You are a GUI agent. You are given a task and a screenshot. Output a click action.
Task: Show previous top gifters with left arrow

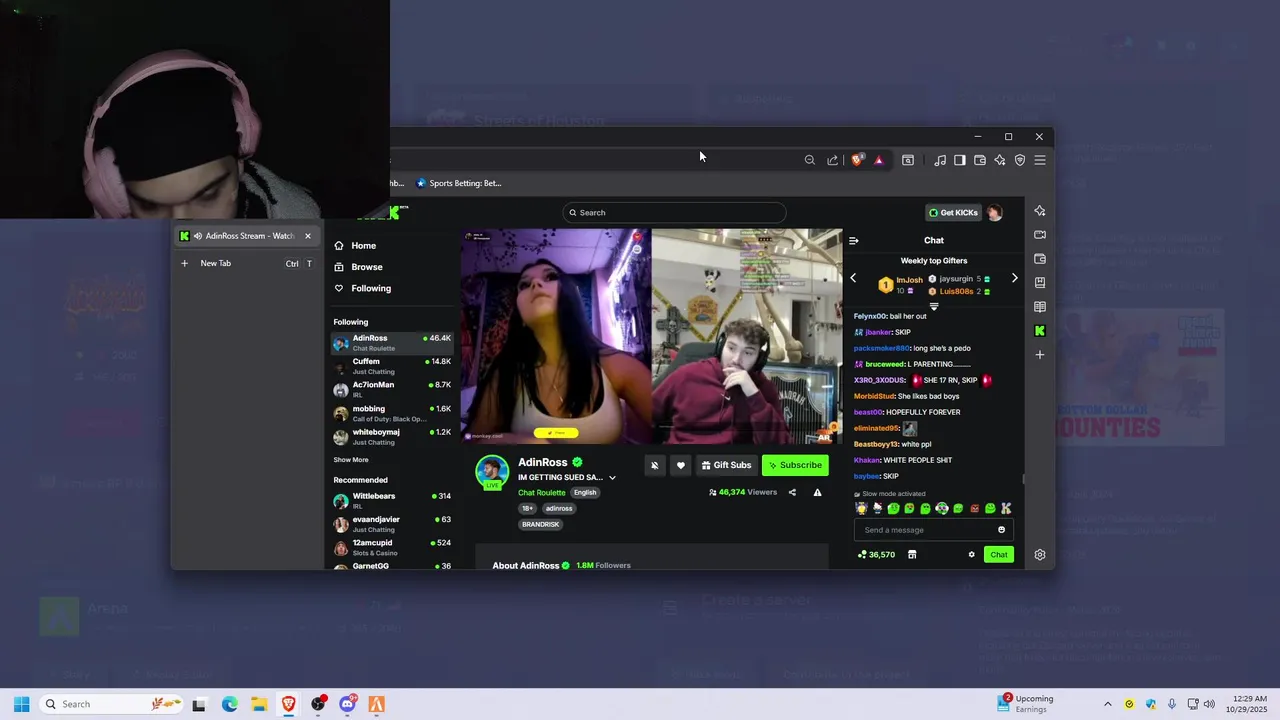(853, 278)
